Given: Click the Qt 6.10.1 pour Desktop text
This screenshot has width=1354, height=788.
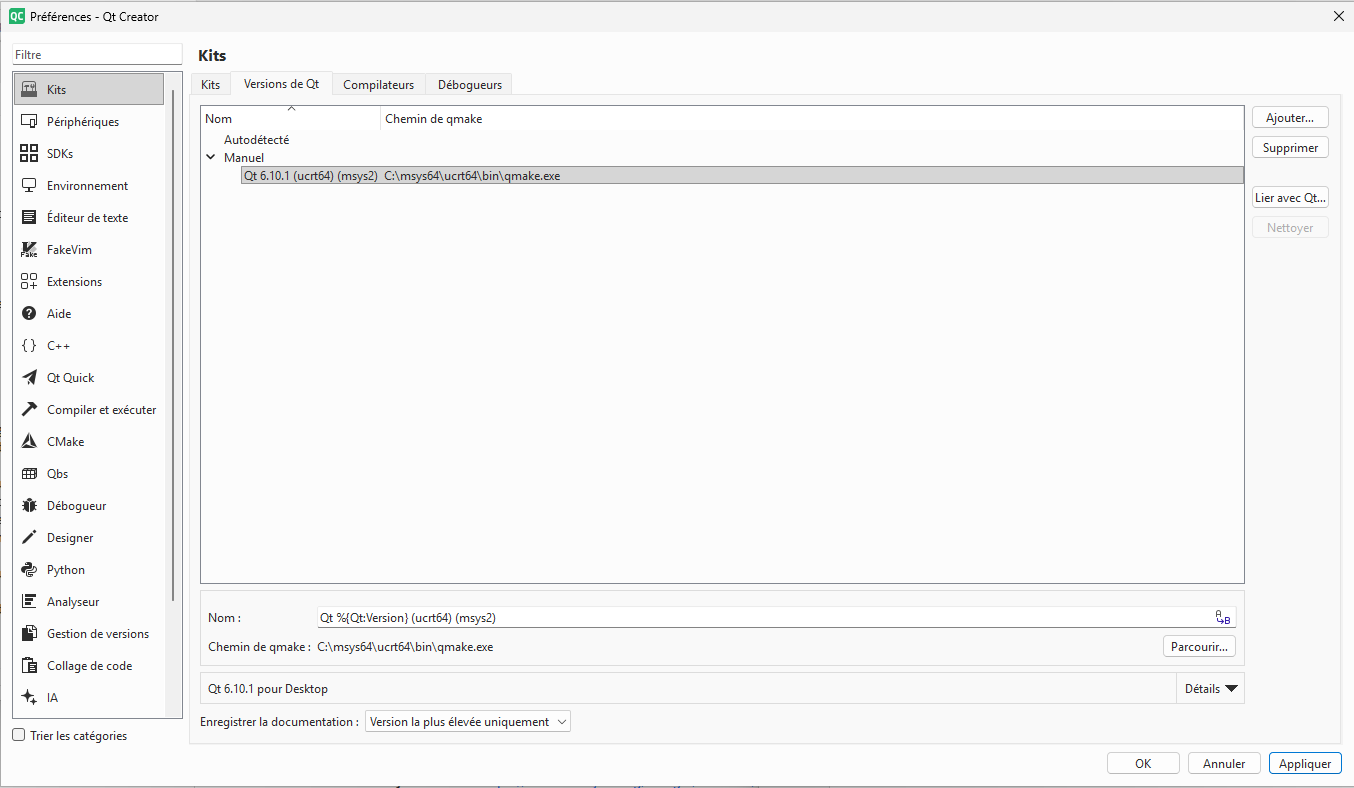Looking at the screenshot, I should point(268,689).
